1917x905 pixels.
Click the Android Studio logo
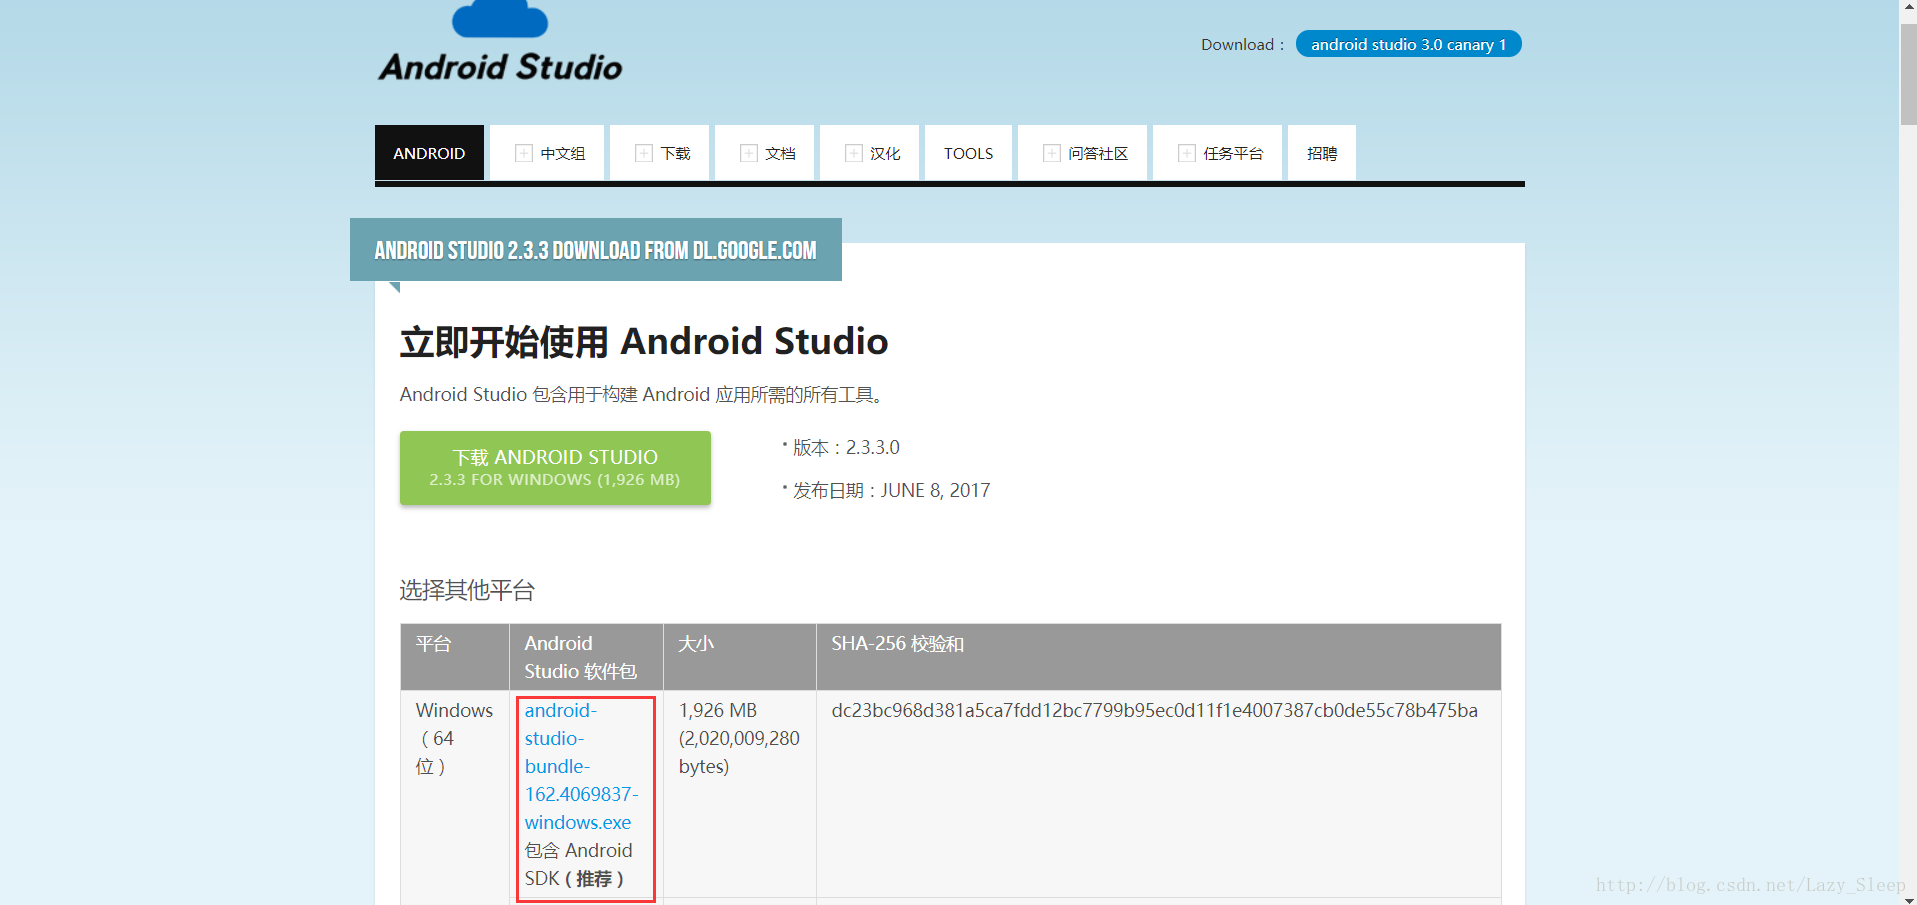(500, 42)
